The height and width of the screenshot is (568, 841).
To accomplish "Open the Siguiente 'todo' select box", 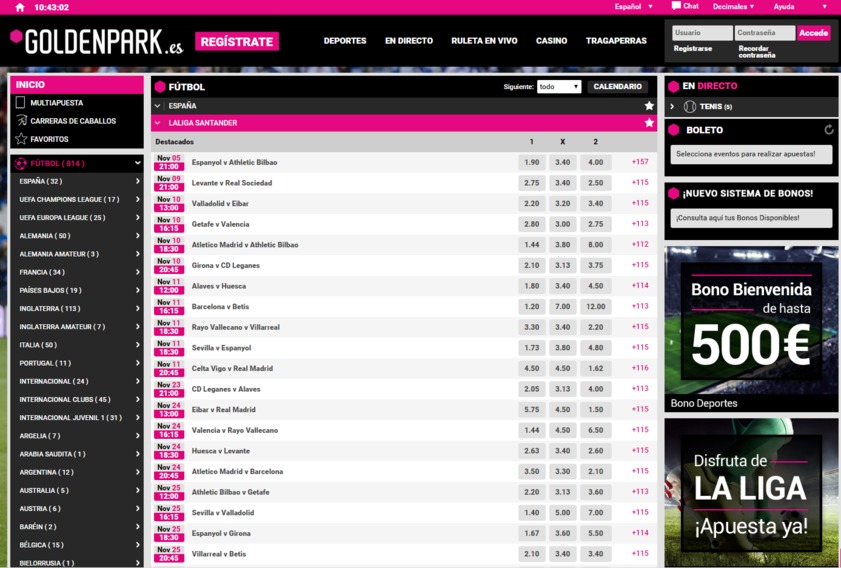I will click(x=559, y=87).
